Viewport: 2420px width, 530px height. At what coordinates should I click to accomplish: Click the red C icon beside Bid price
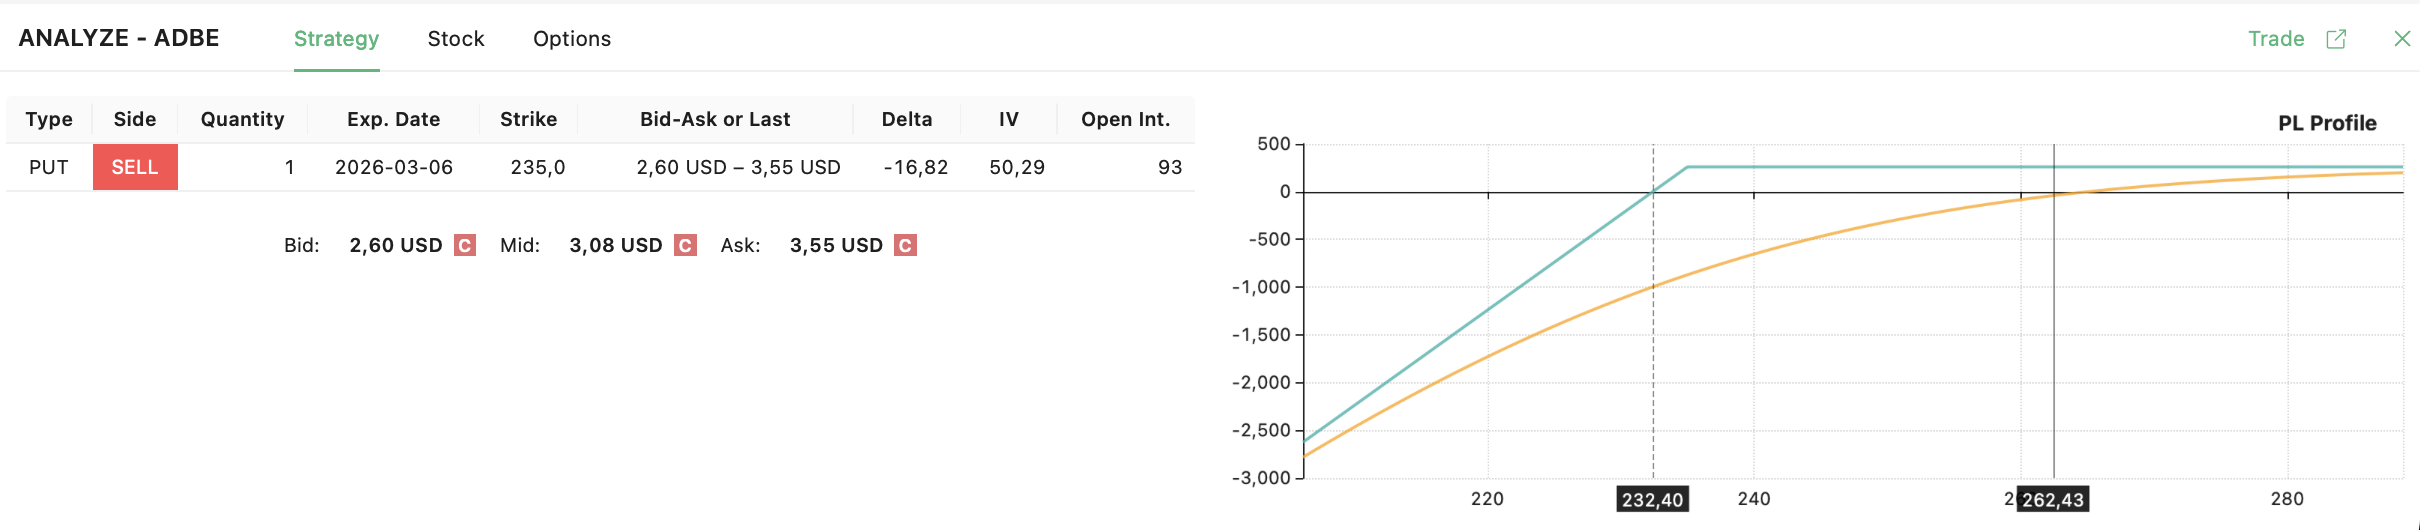[x=465, y=246]
